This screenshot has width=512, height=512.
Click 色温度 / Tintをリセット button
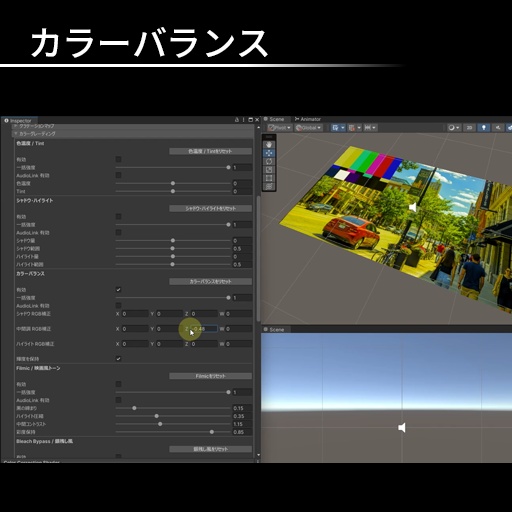coord(210,151)
